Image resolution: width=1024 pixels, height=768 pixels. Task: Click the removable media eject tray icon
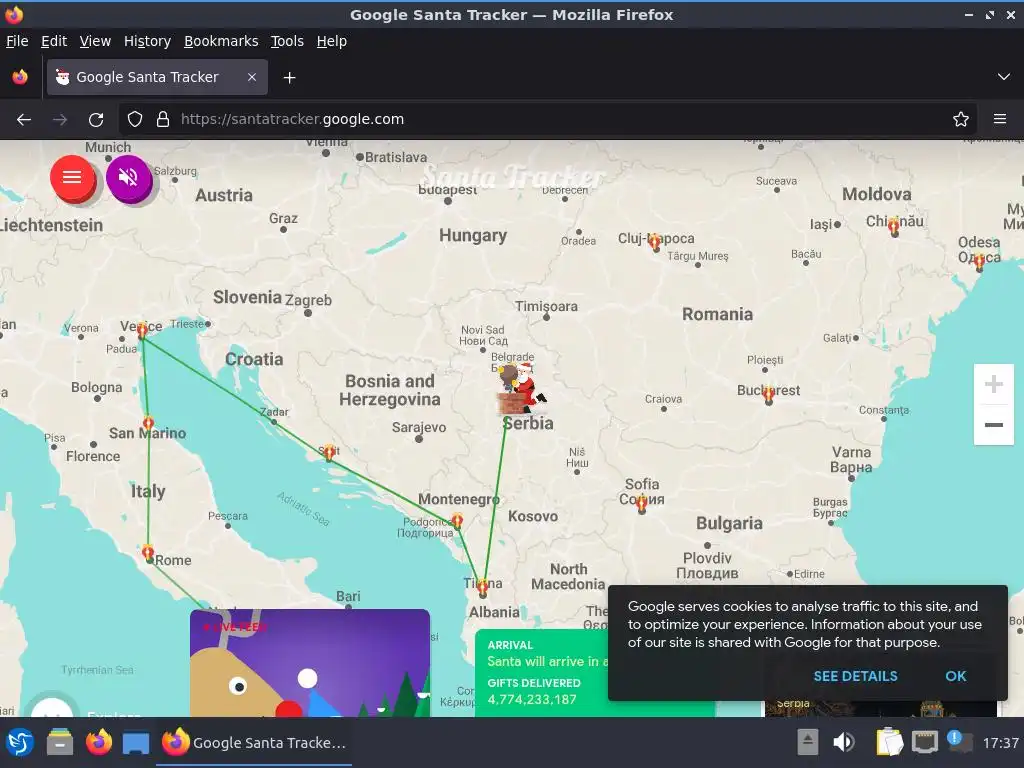[808, 742]
